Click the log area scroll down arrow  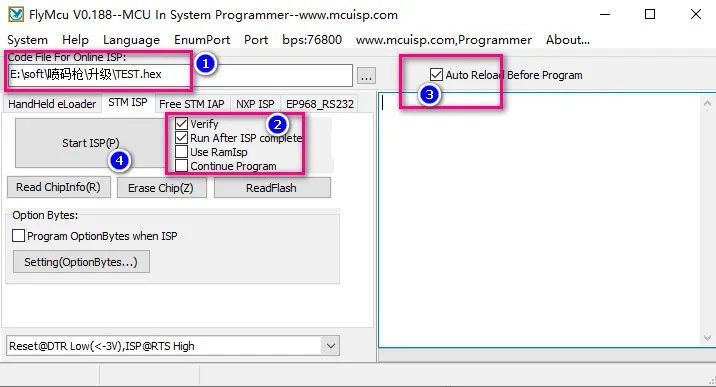coord(707,338)
